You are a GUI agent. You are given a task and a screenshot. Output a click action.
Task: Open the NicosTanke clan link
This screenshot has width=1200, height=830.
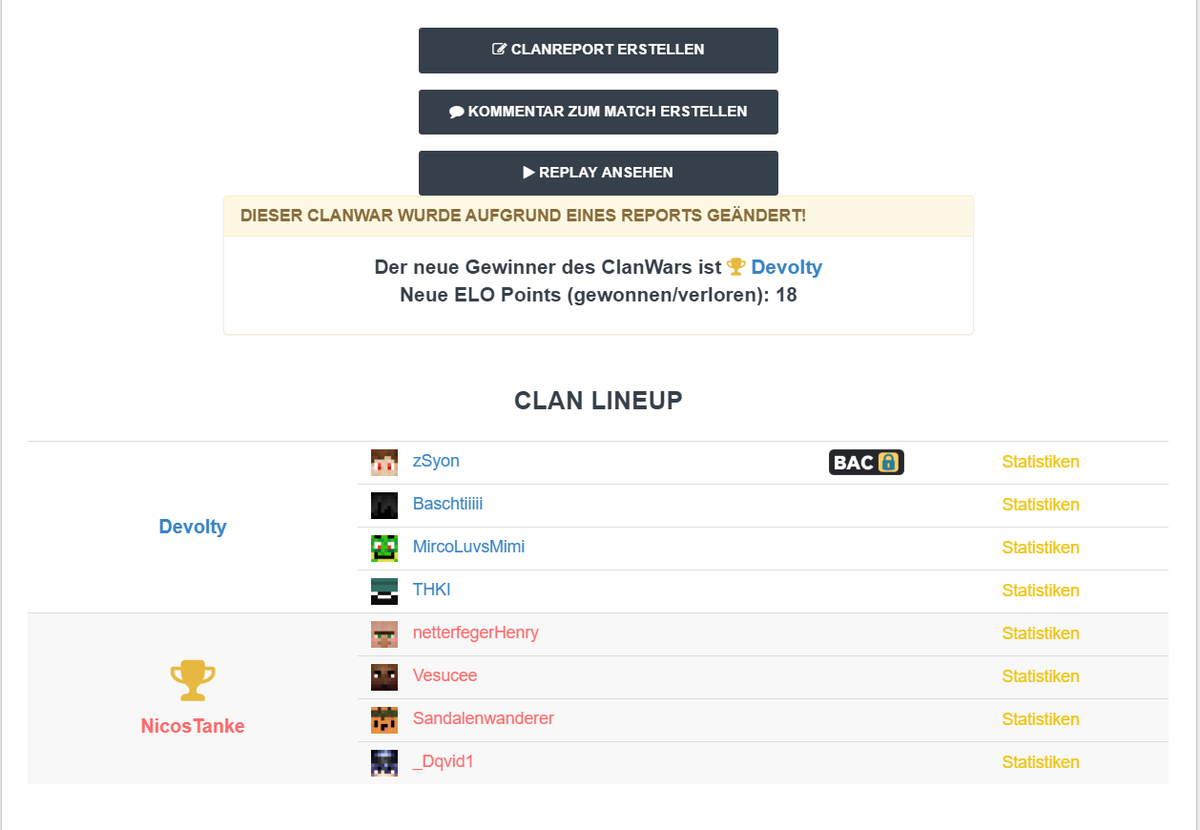pos(193,727)
